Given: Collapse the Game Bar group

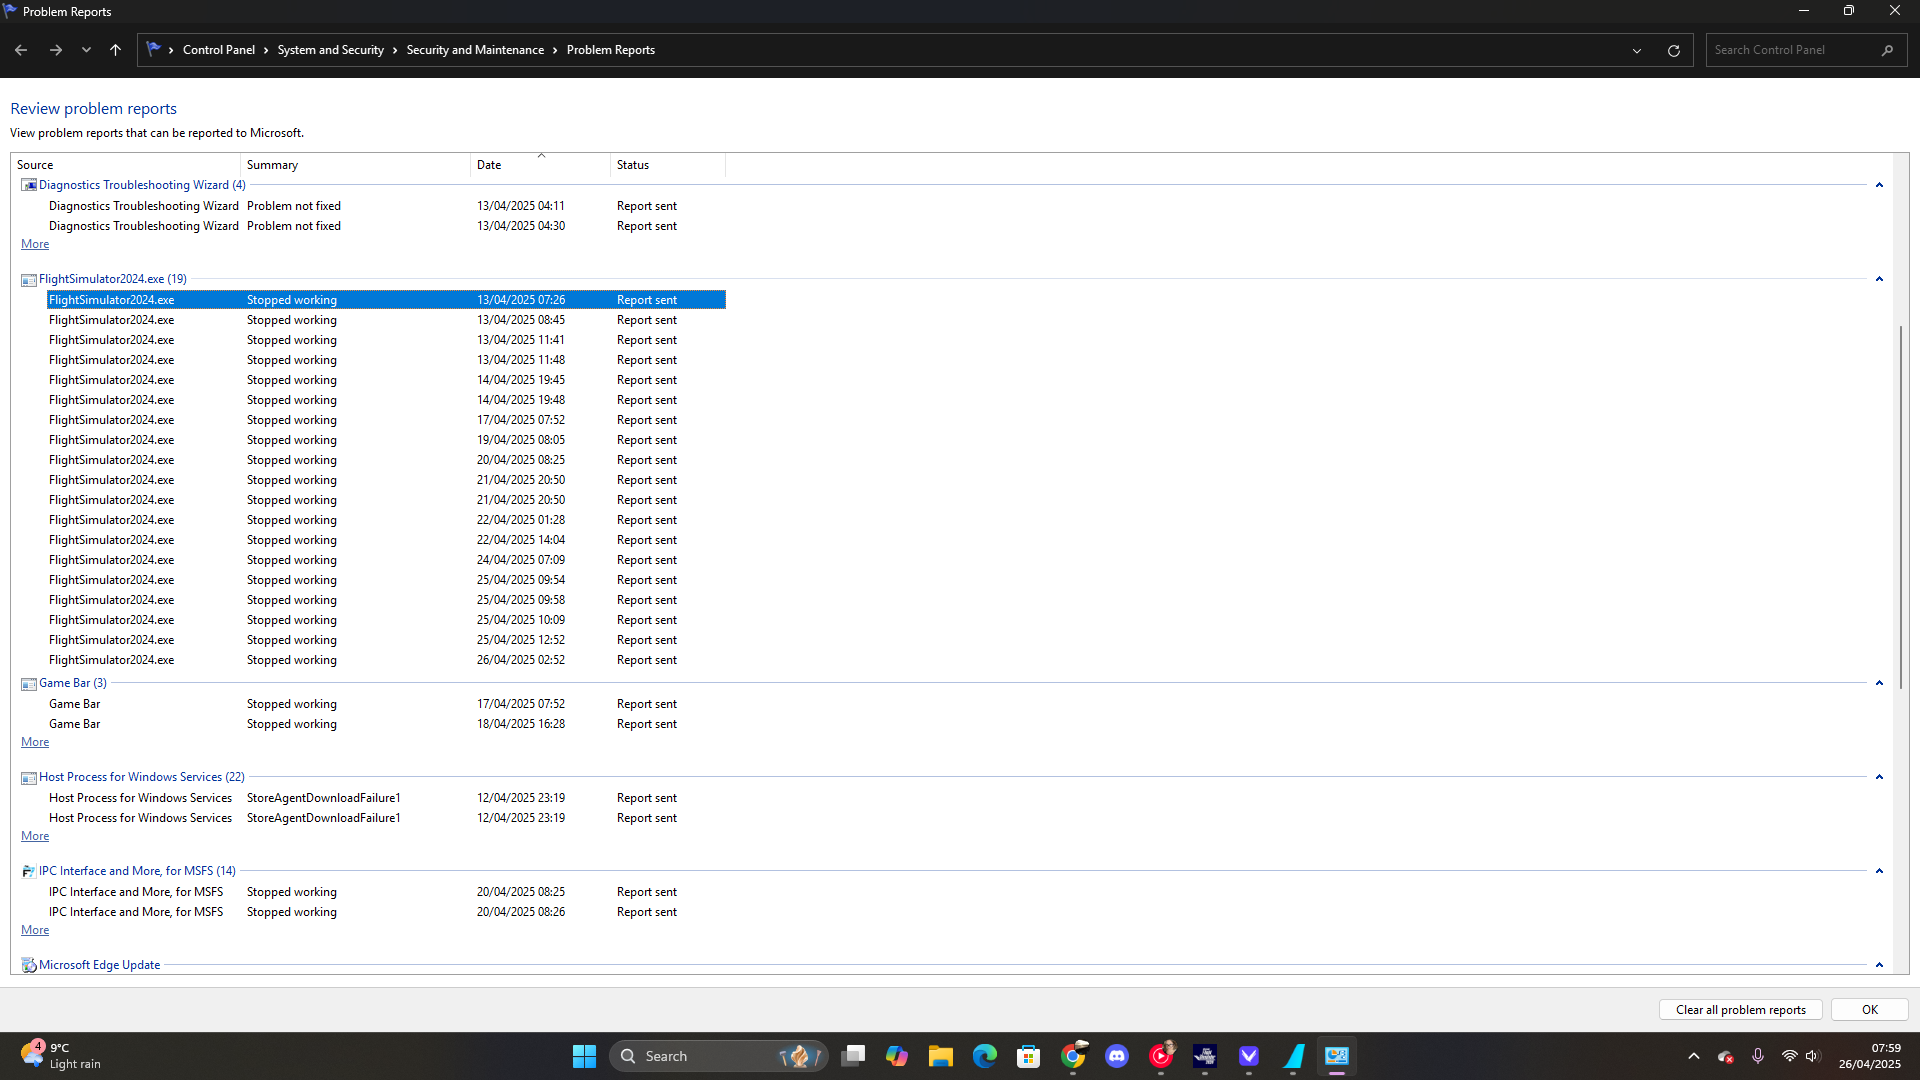Looking at the screenshot, I should (1879, 683).
